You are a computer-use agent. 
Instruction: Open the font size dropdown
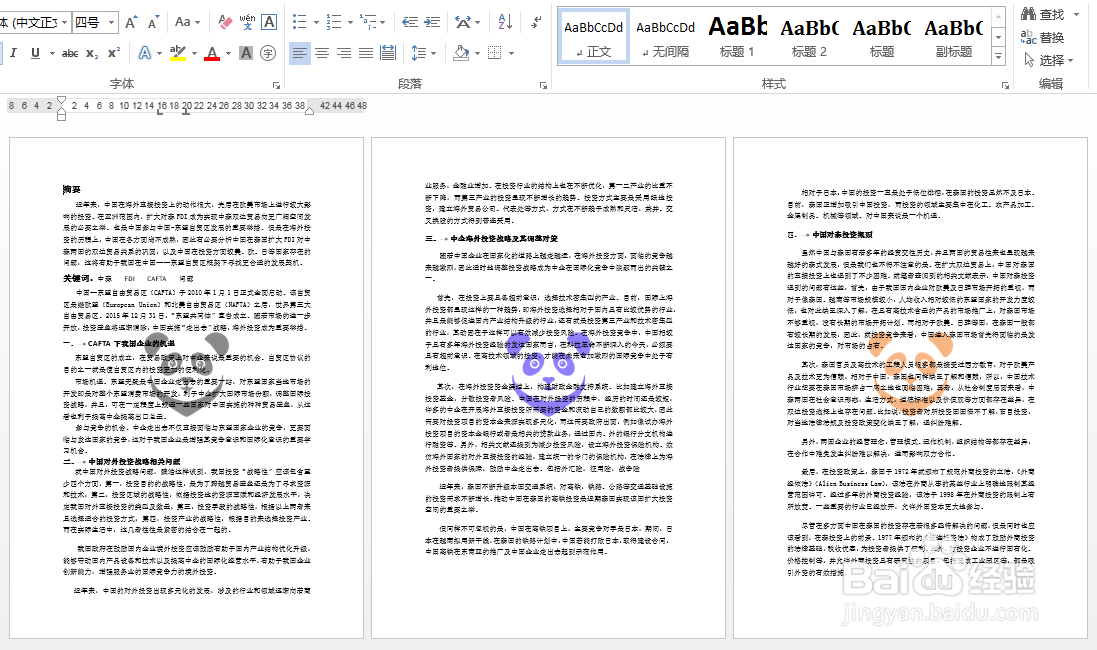[111, 22]
